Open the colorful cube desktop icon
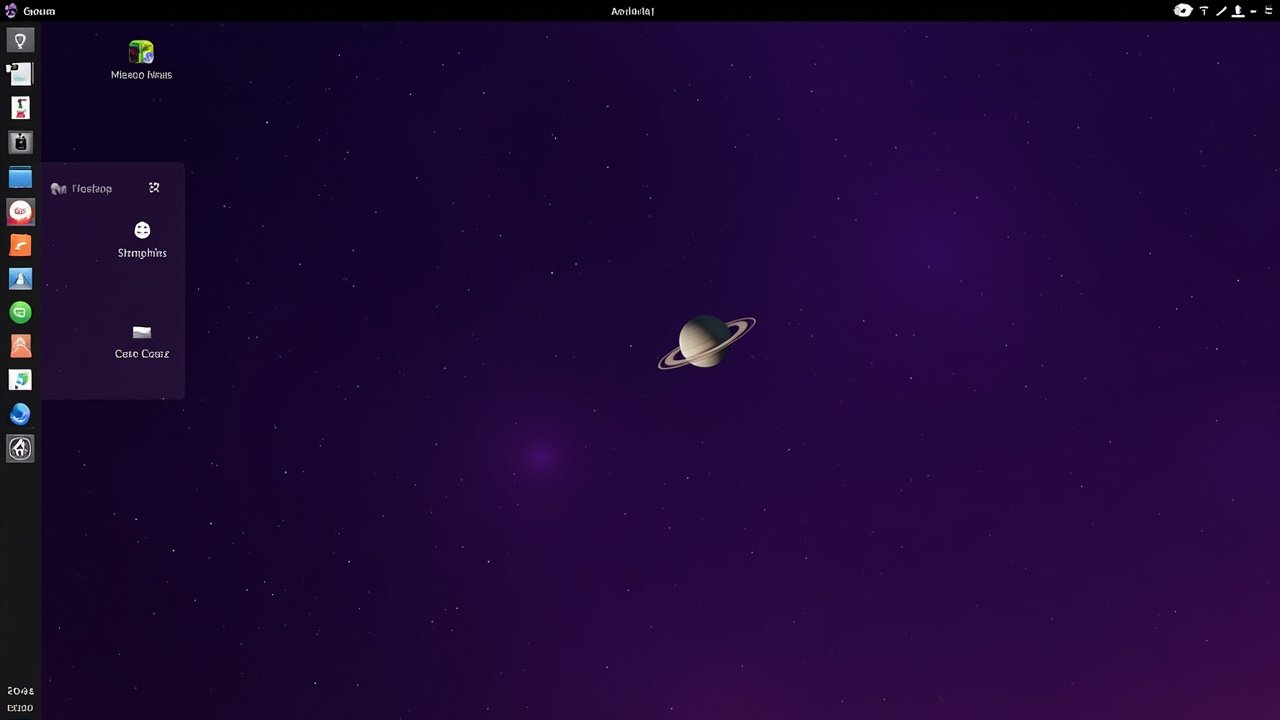Screen dimensions: 1280x720 coord(141,52)
